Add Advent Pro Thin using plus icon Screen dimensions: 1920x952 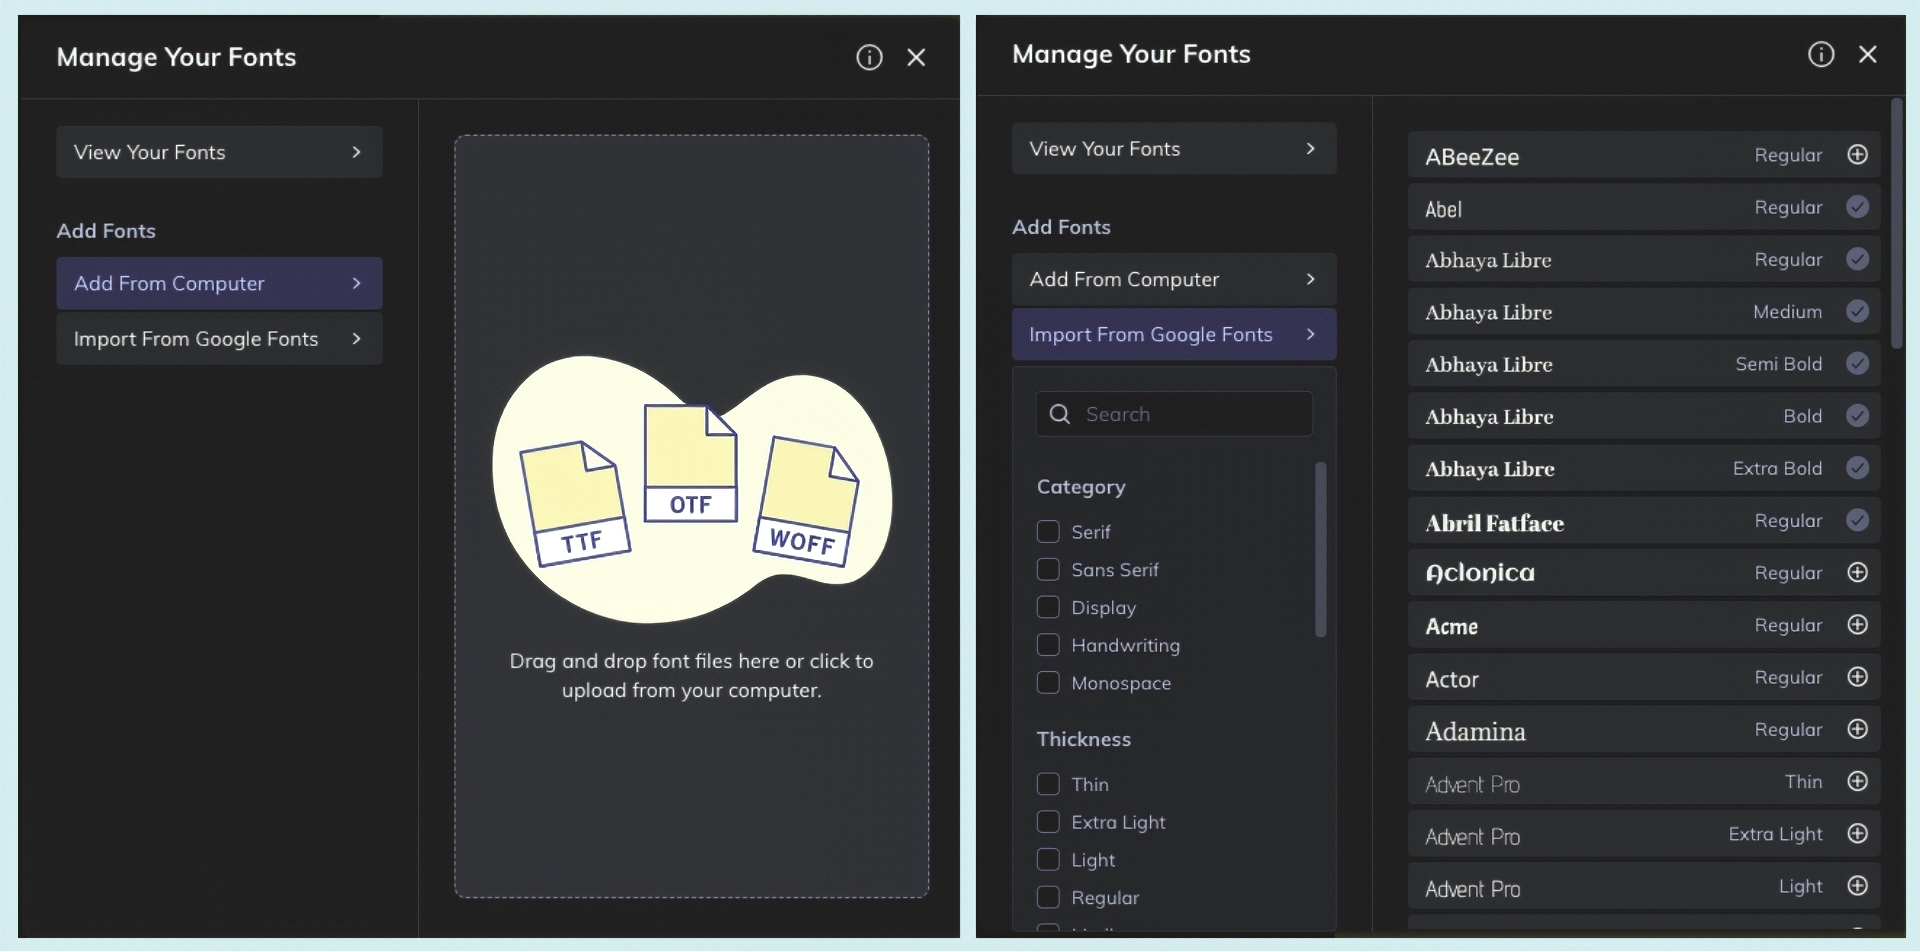point(1857,782)
